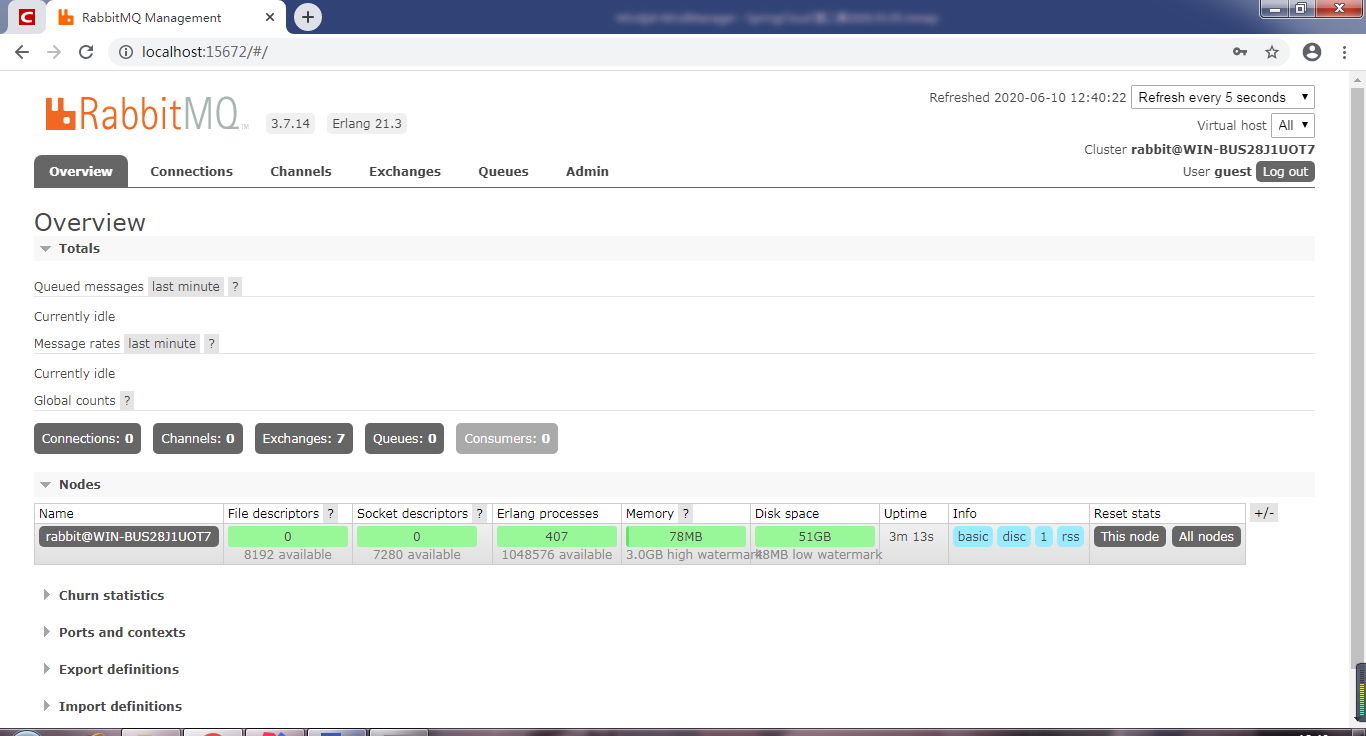This screenshot has height=736, width=1366.
Task: Open saved passwords key icon
Action: [1240, 52]
